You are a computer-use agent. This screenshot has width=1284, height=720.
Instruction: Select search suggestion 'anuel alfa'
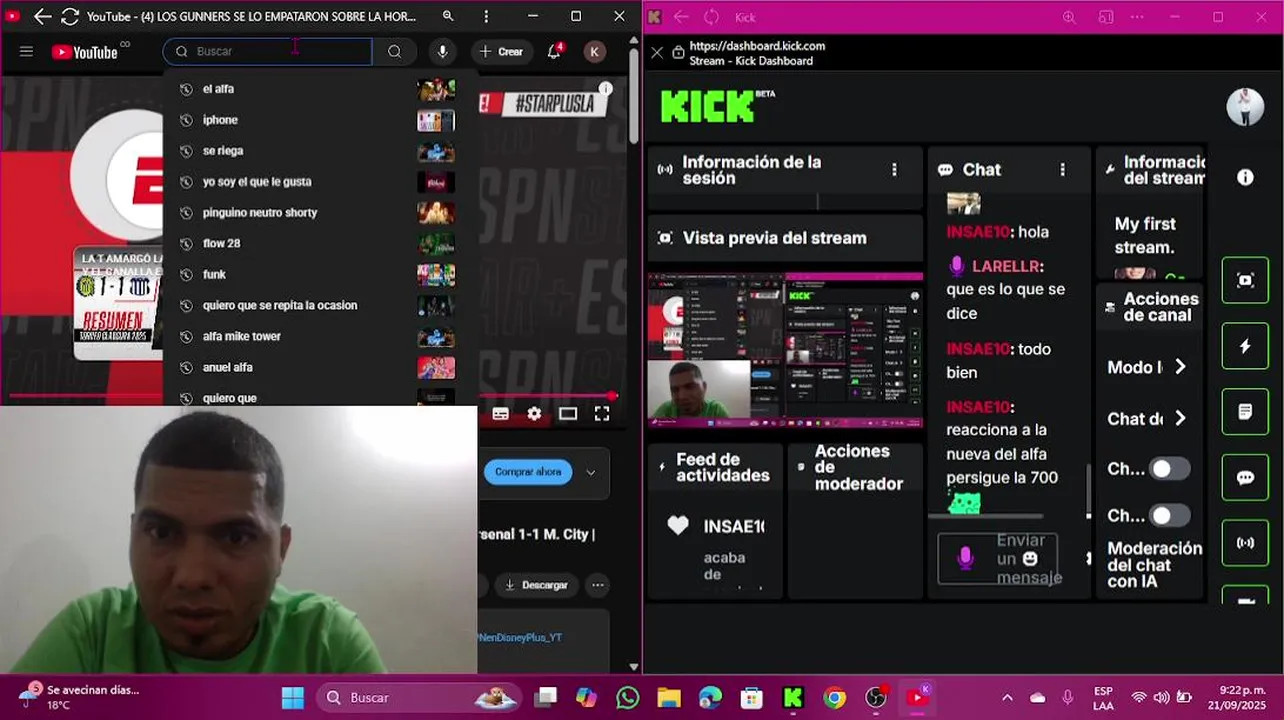[x=320, y=367]
